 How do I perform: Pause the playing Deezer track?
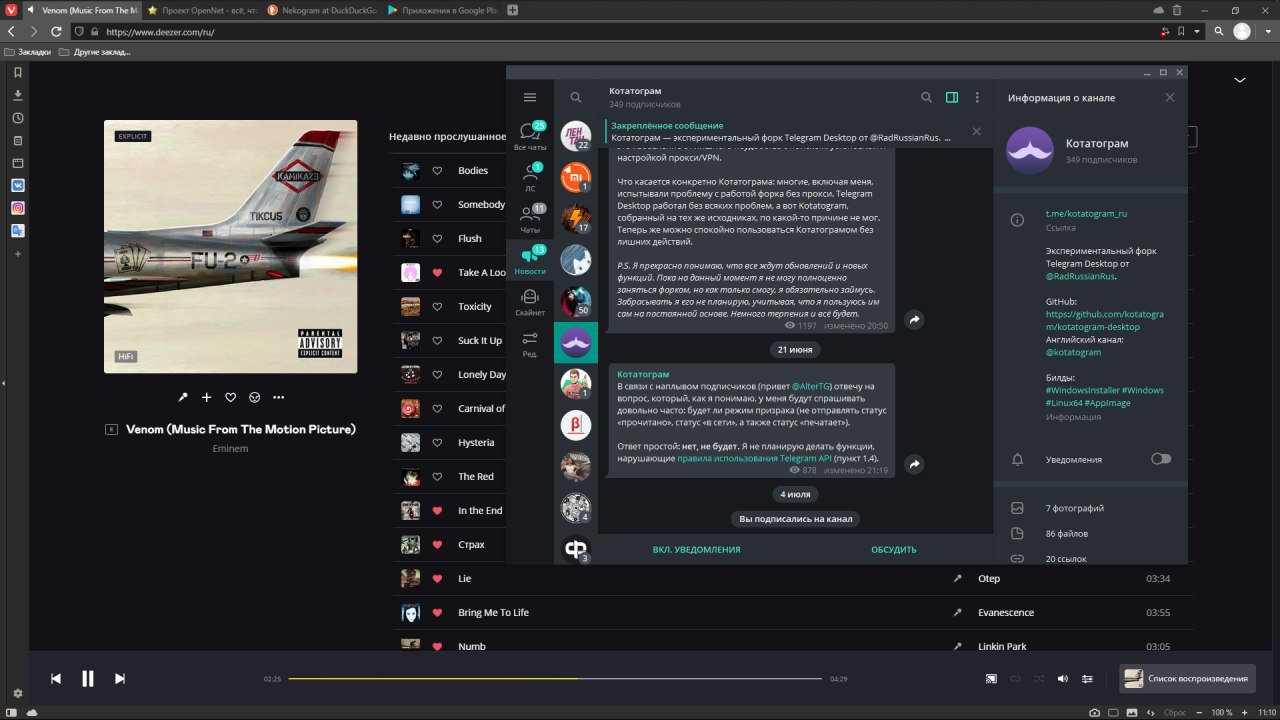[x=88, y=679]
